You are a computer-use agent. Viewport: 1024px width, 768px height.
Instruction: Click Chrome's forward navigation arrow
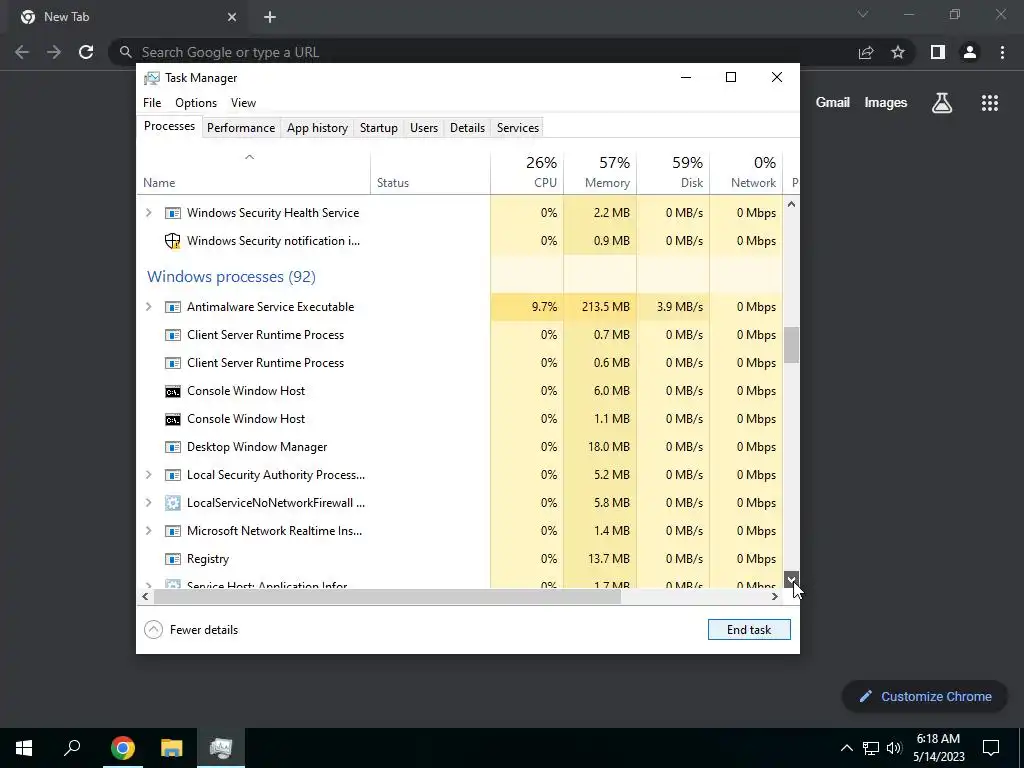[x=54, y=52]
